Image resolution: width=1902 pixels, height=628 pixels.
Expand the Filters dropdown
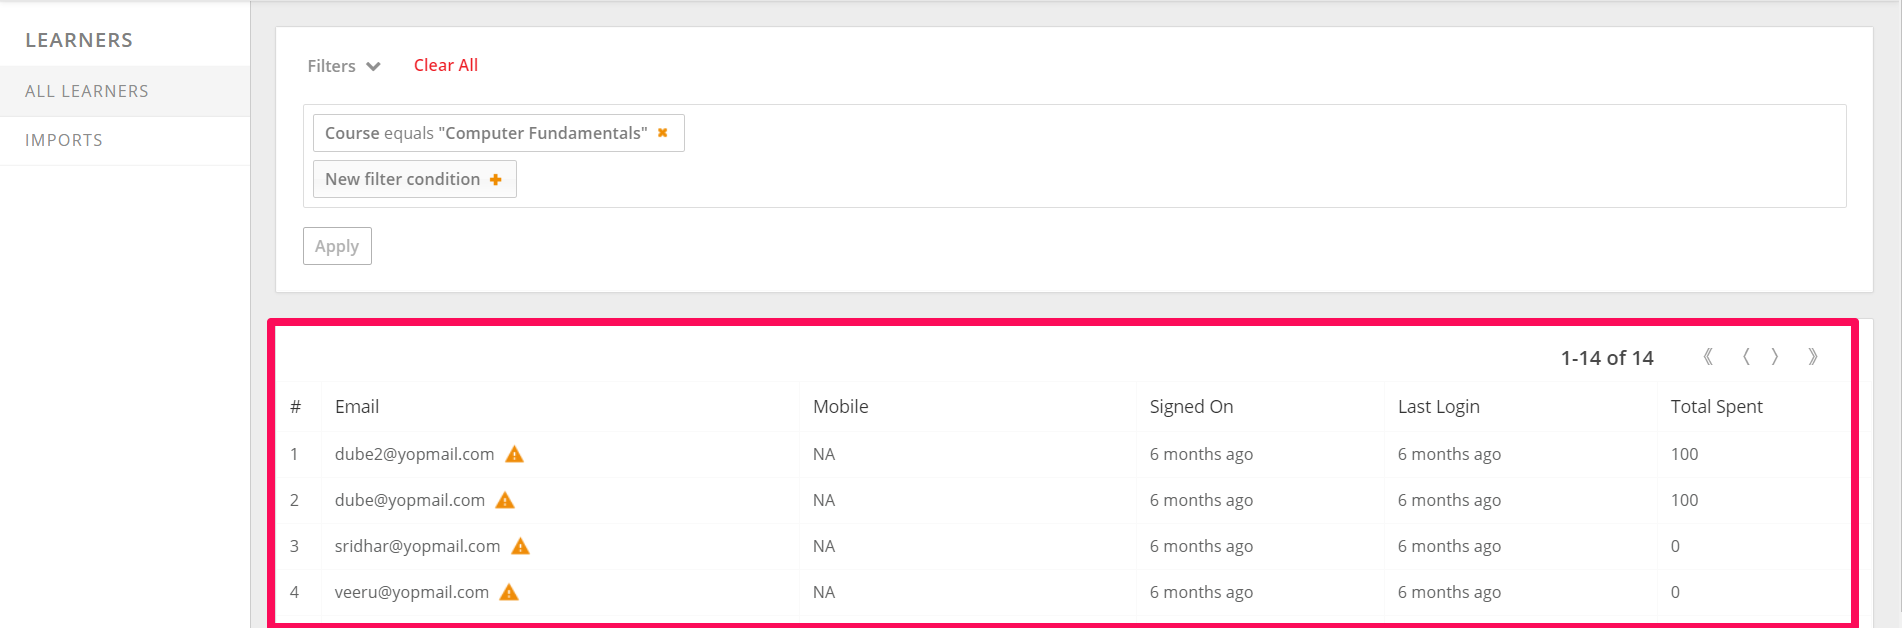(344, 66)
